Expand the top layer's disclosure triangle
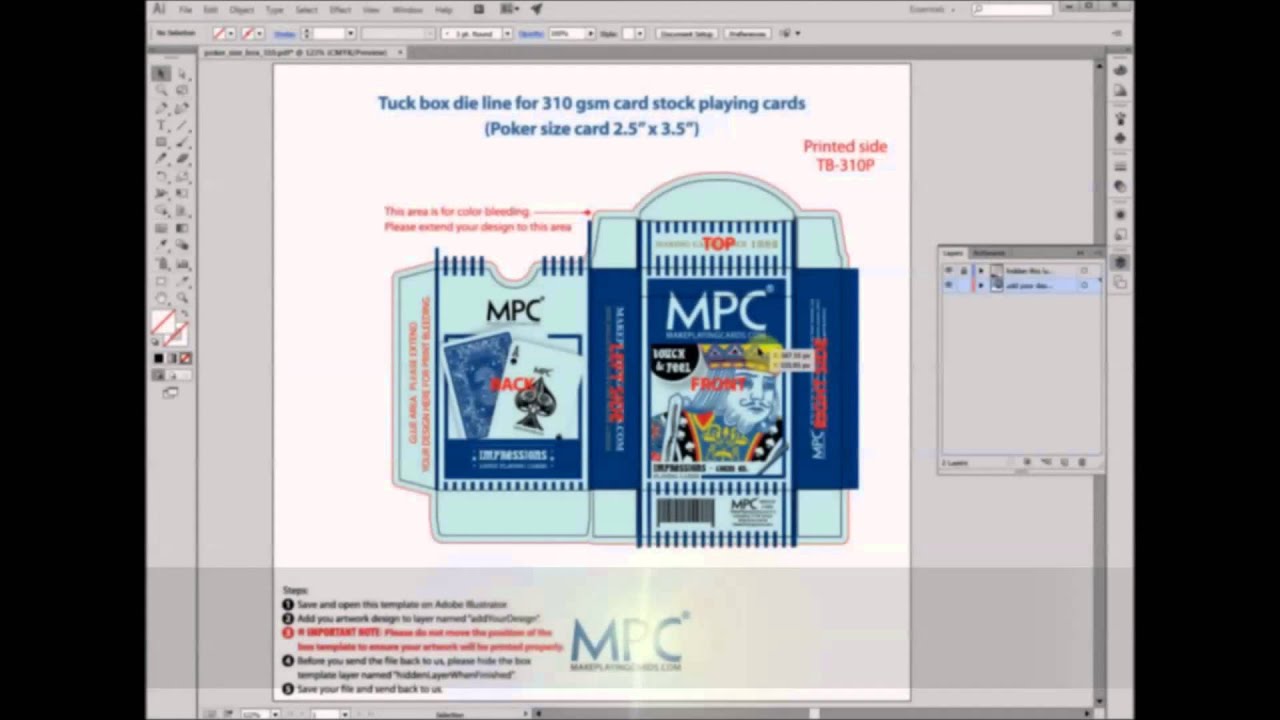 click(980, 271)
